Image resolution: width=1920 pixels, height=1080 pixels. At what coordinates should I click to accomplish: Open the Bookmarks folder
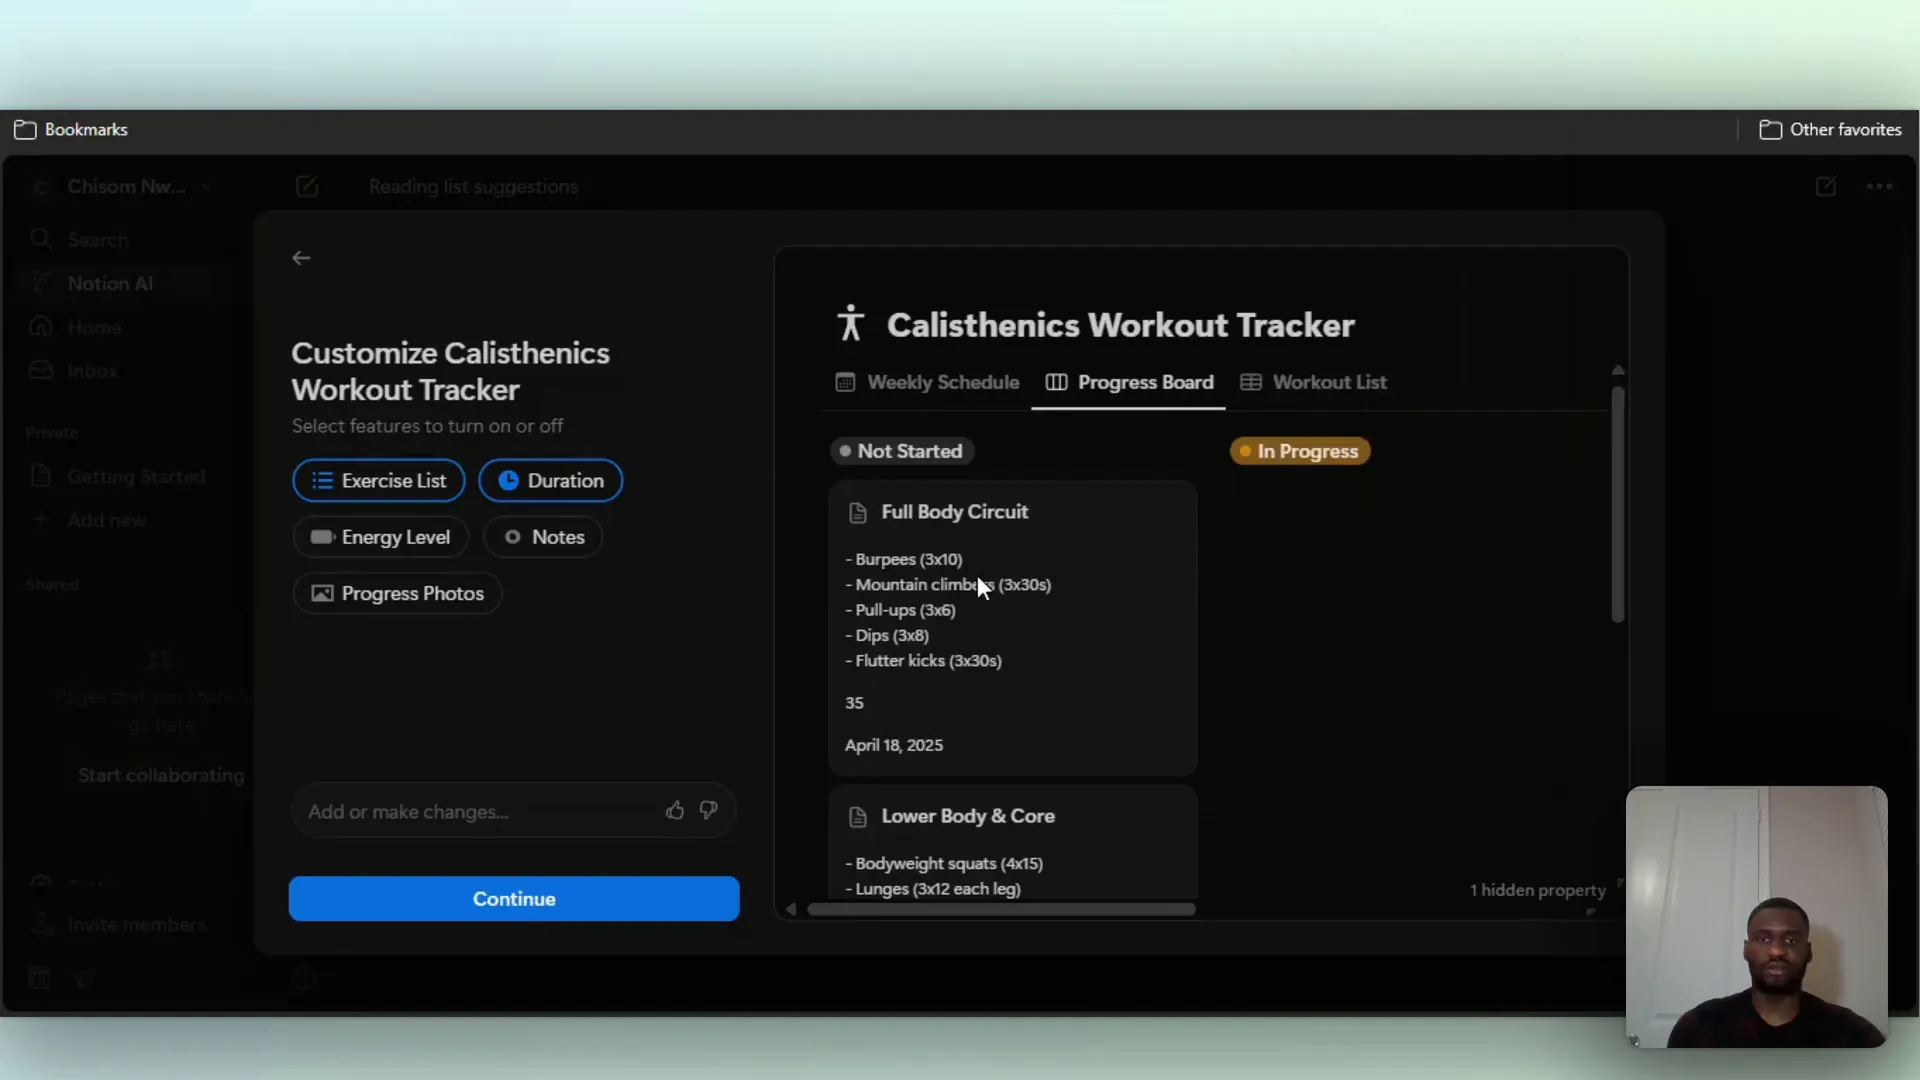tap(71, 130)
